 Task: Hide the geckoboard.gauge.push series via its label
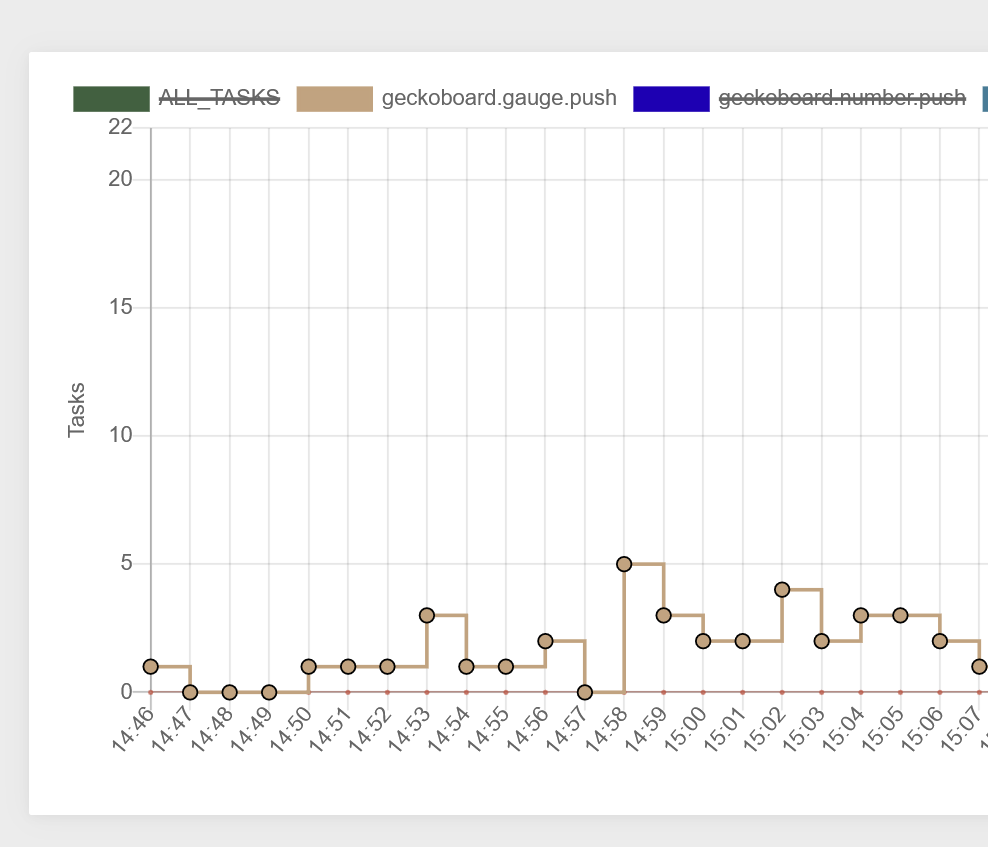coord(499,98)
